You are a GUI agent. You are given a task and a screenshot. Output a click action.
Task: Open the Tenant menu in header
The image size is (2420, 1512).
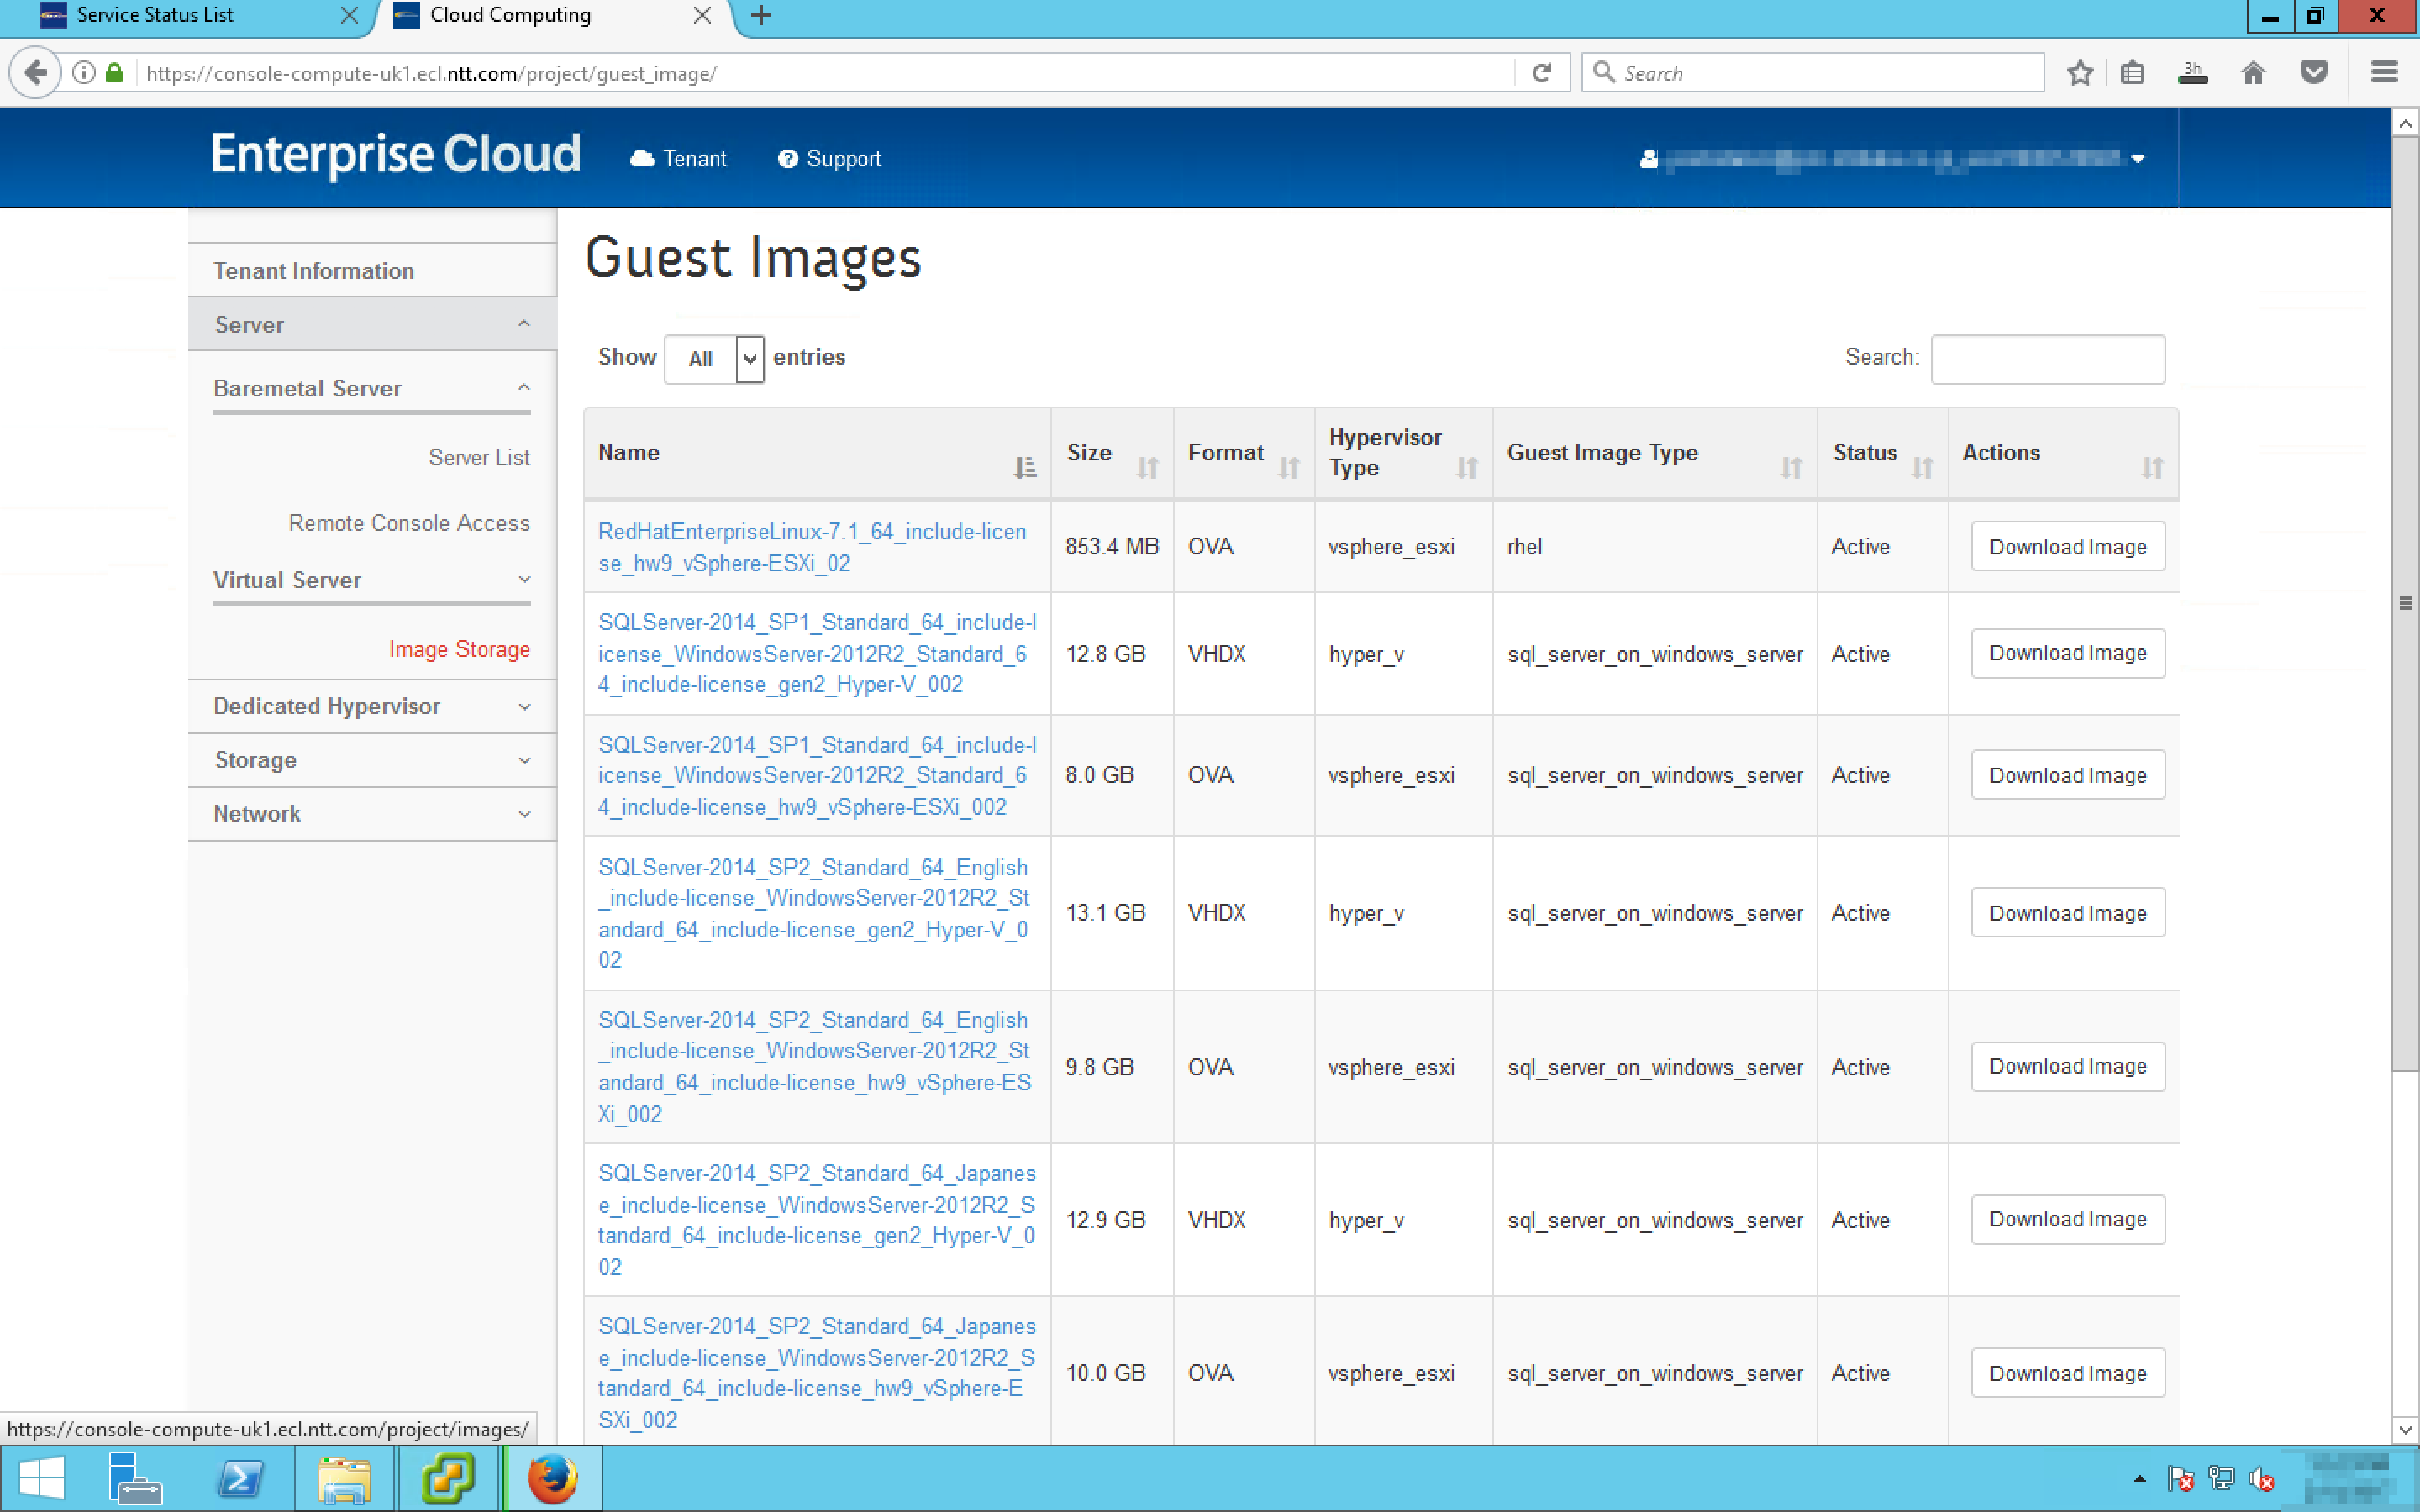tap(679, 159)
